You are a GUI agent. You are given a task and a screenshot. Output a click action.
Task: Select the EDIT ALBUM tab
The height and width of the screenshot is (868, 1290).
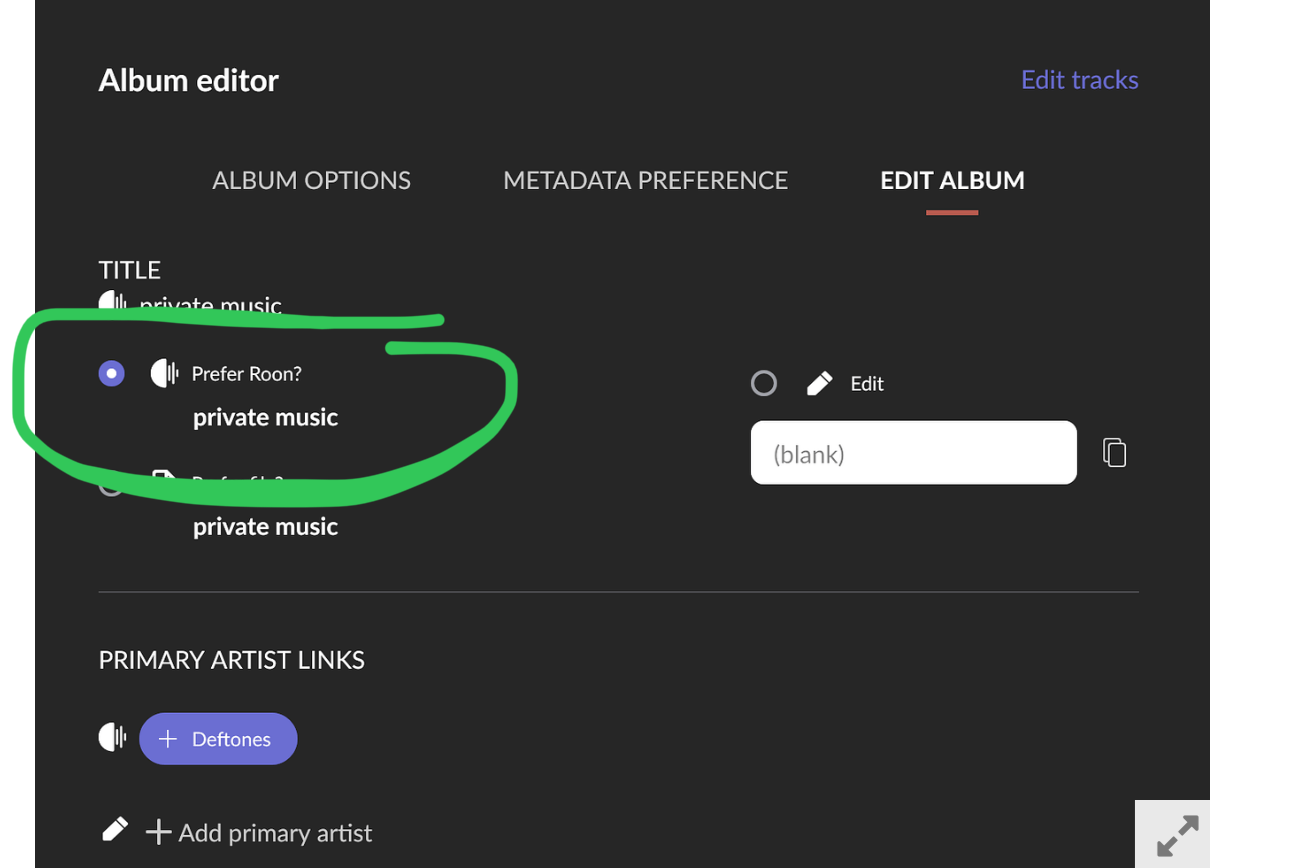click(x=952, y=180)
